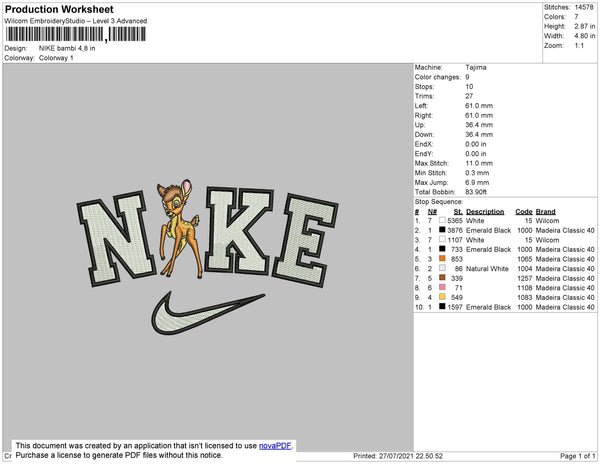
Task: Click the Machine value 'Tajima'
Action: 476,67
